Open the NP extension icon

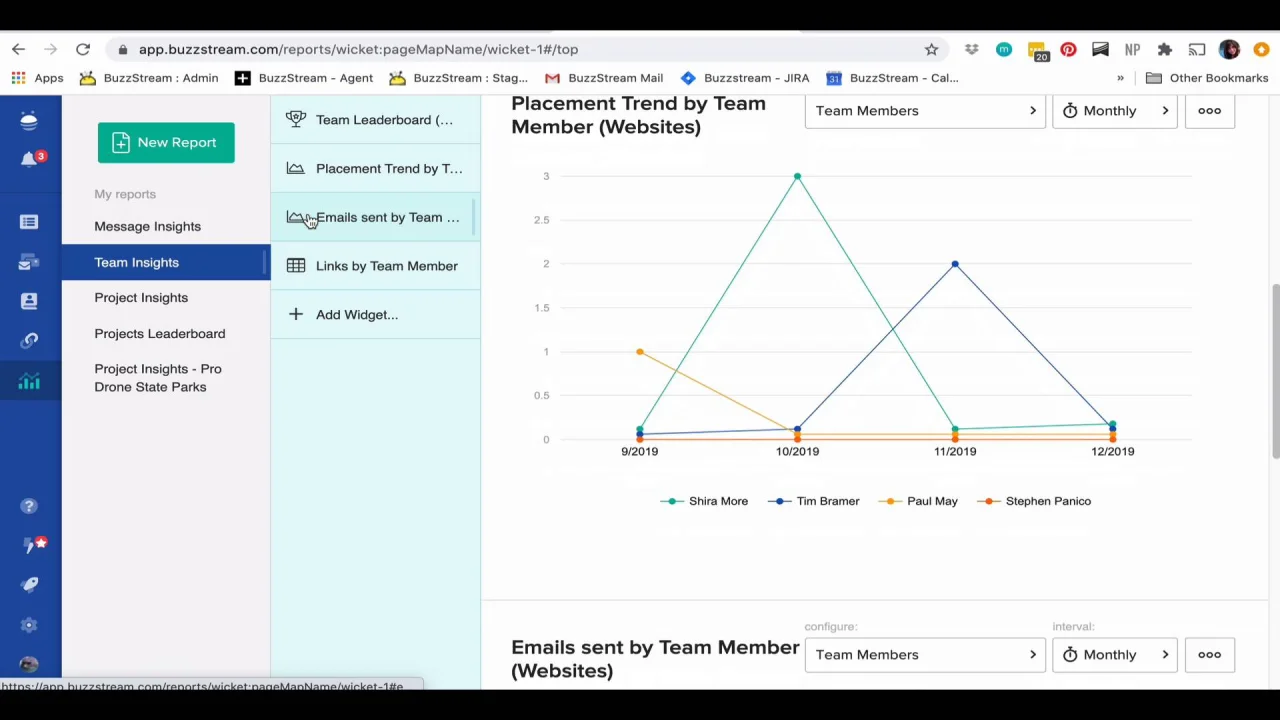point(1132,49)
